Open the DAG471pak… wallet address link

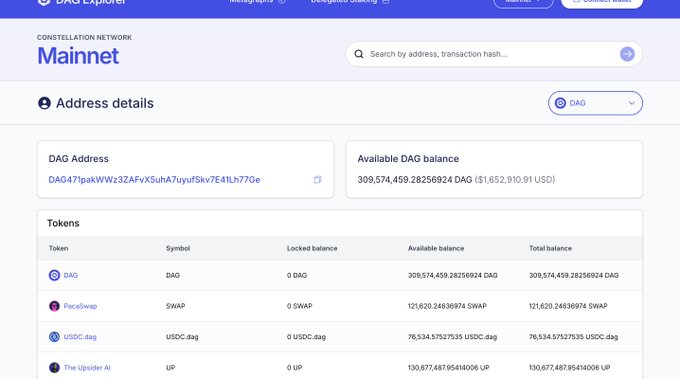tap(154, 180)
